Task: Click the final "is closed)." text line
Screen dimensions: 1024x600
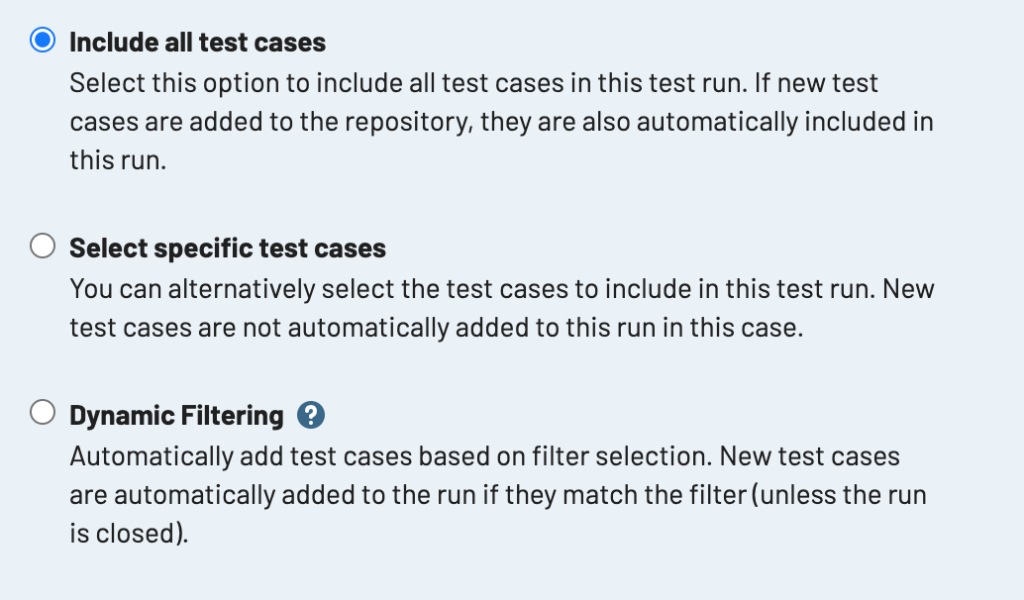Action: point(128,534)
